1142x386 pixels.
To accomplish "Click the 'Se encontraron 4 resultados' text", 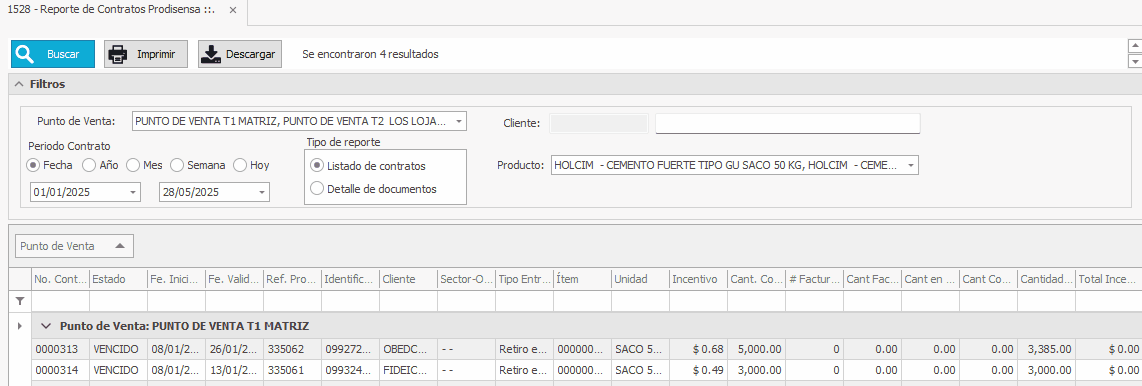I will pyautogui.click(x=370, y=54).
